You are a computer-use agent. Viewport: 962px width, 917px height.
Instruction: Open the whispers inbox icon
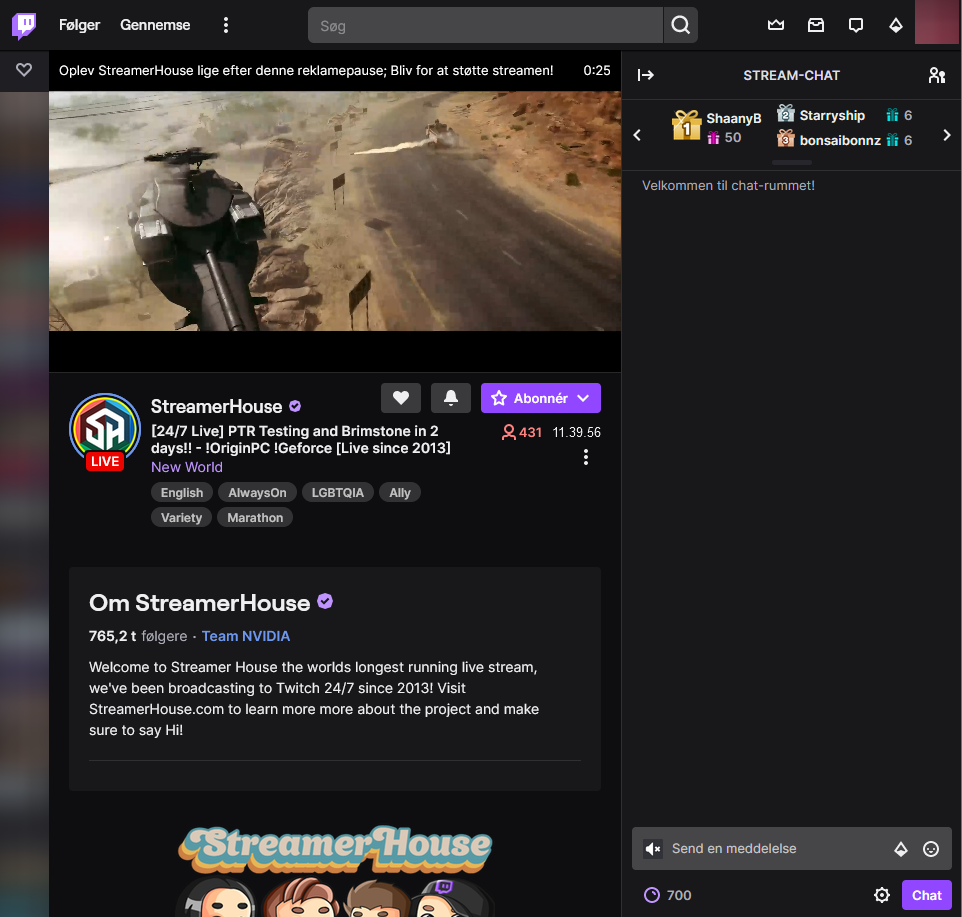coord(815,25)
